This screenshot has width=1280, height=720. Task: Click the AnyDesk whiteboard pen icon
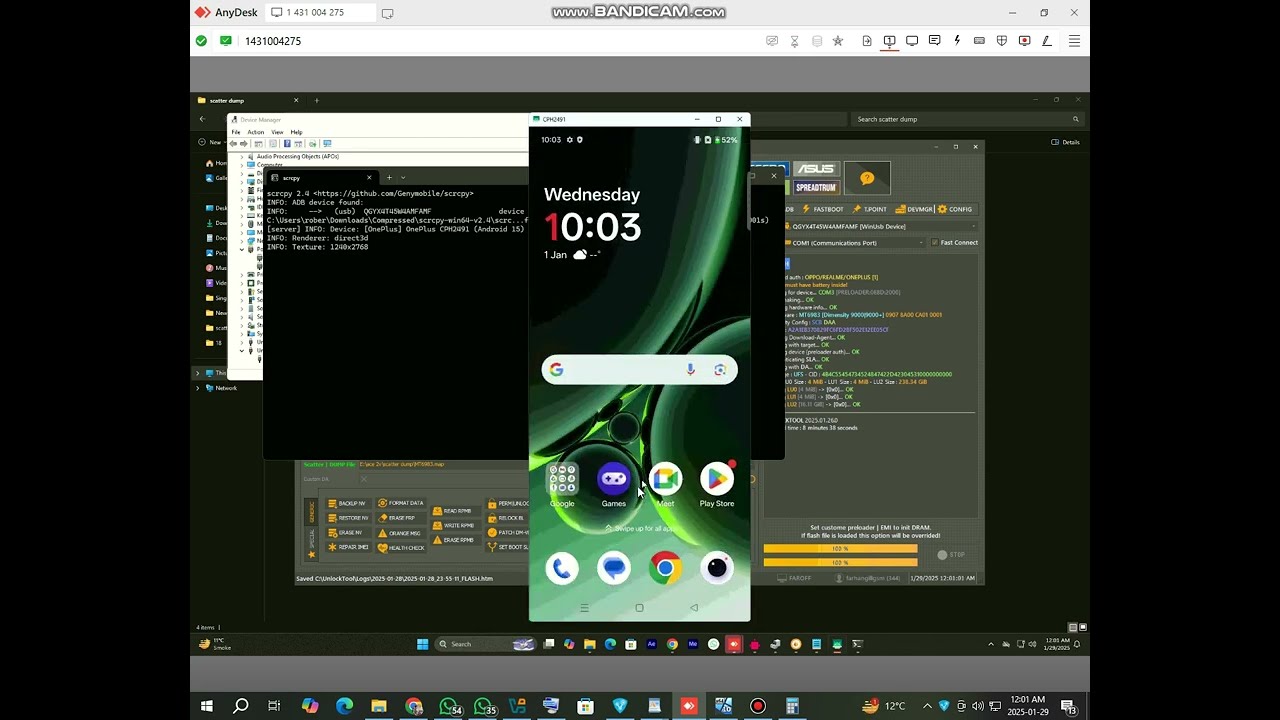(1047, 41)
